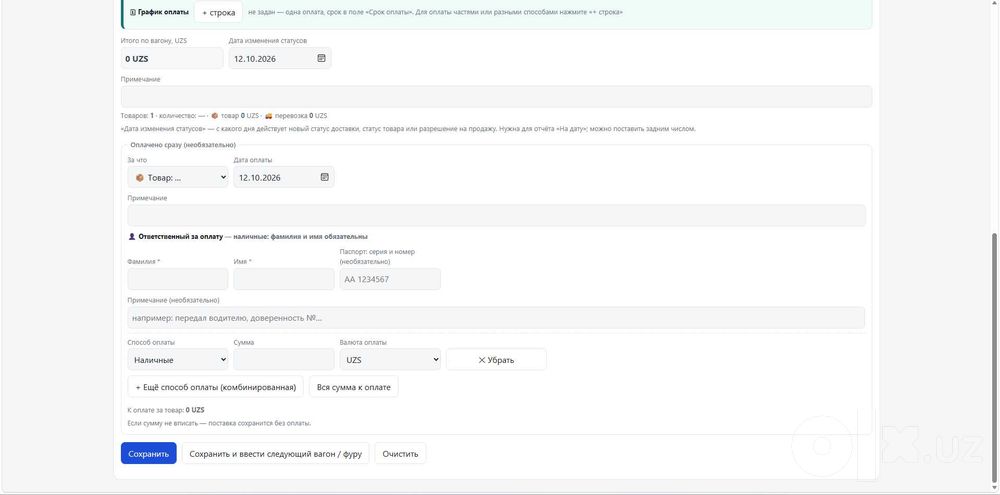Focus the Сумма input field
This screenshot has height=495, width=1000.
(x=284, y=360)
